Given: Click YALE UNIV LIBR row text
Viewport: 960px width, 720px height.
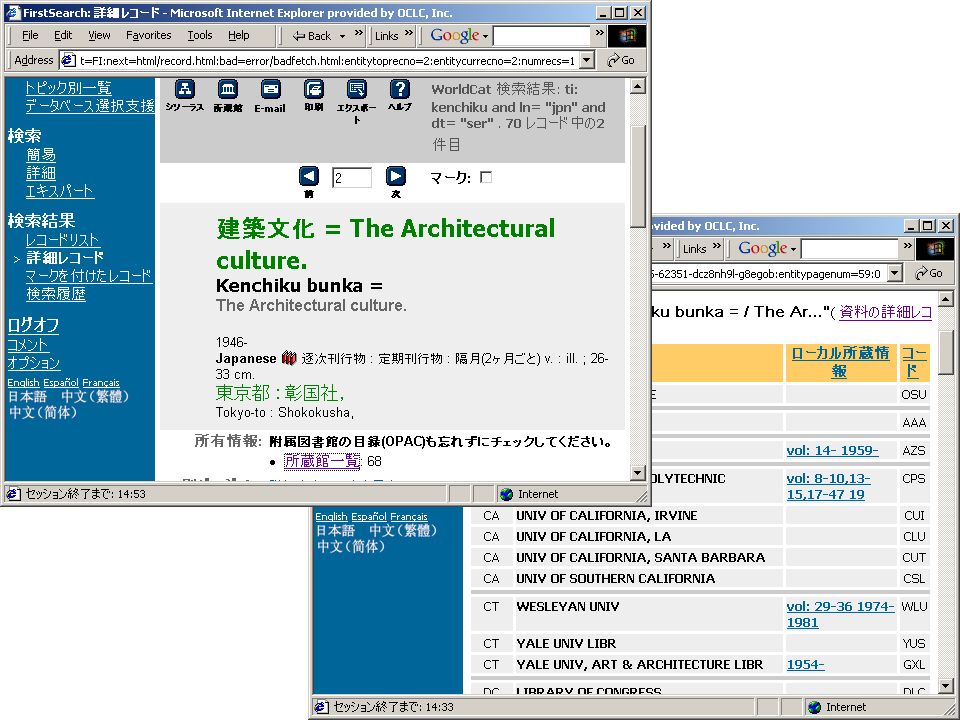Looking at the screenshot, I should (x=566, y=643).
